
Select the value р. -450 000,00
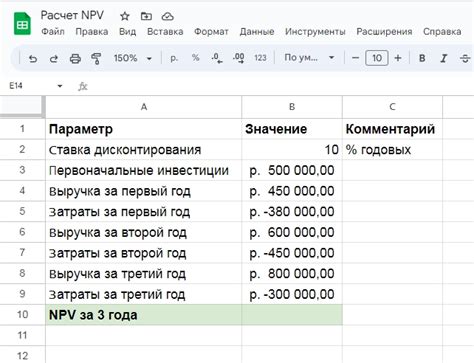(x=292, y=253)
